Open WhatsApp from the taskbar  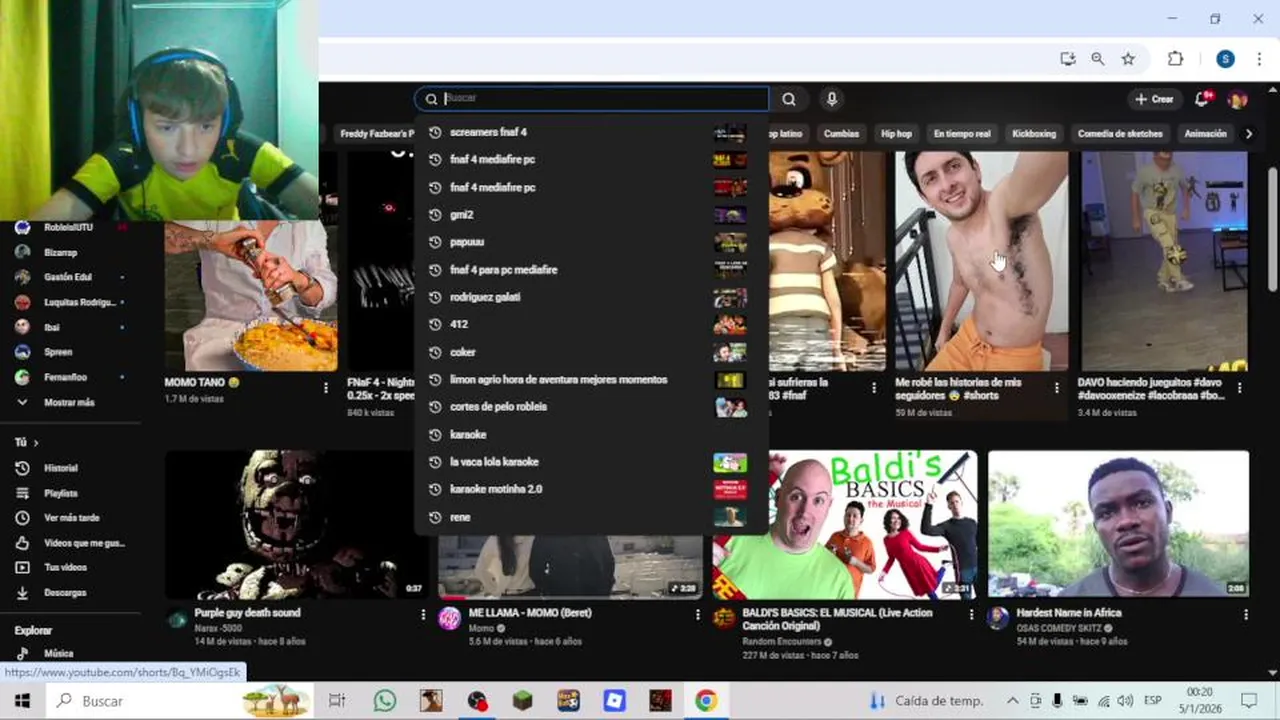click(385, 701)
